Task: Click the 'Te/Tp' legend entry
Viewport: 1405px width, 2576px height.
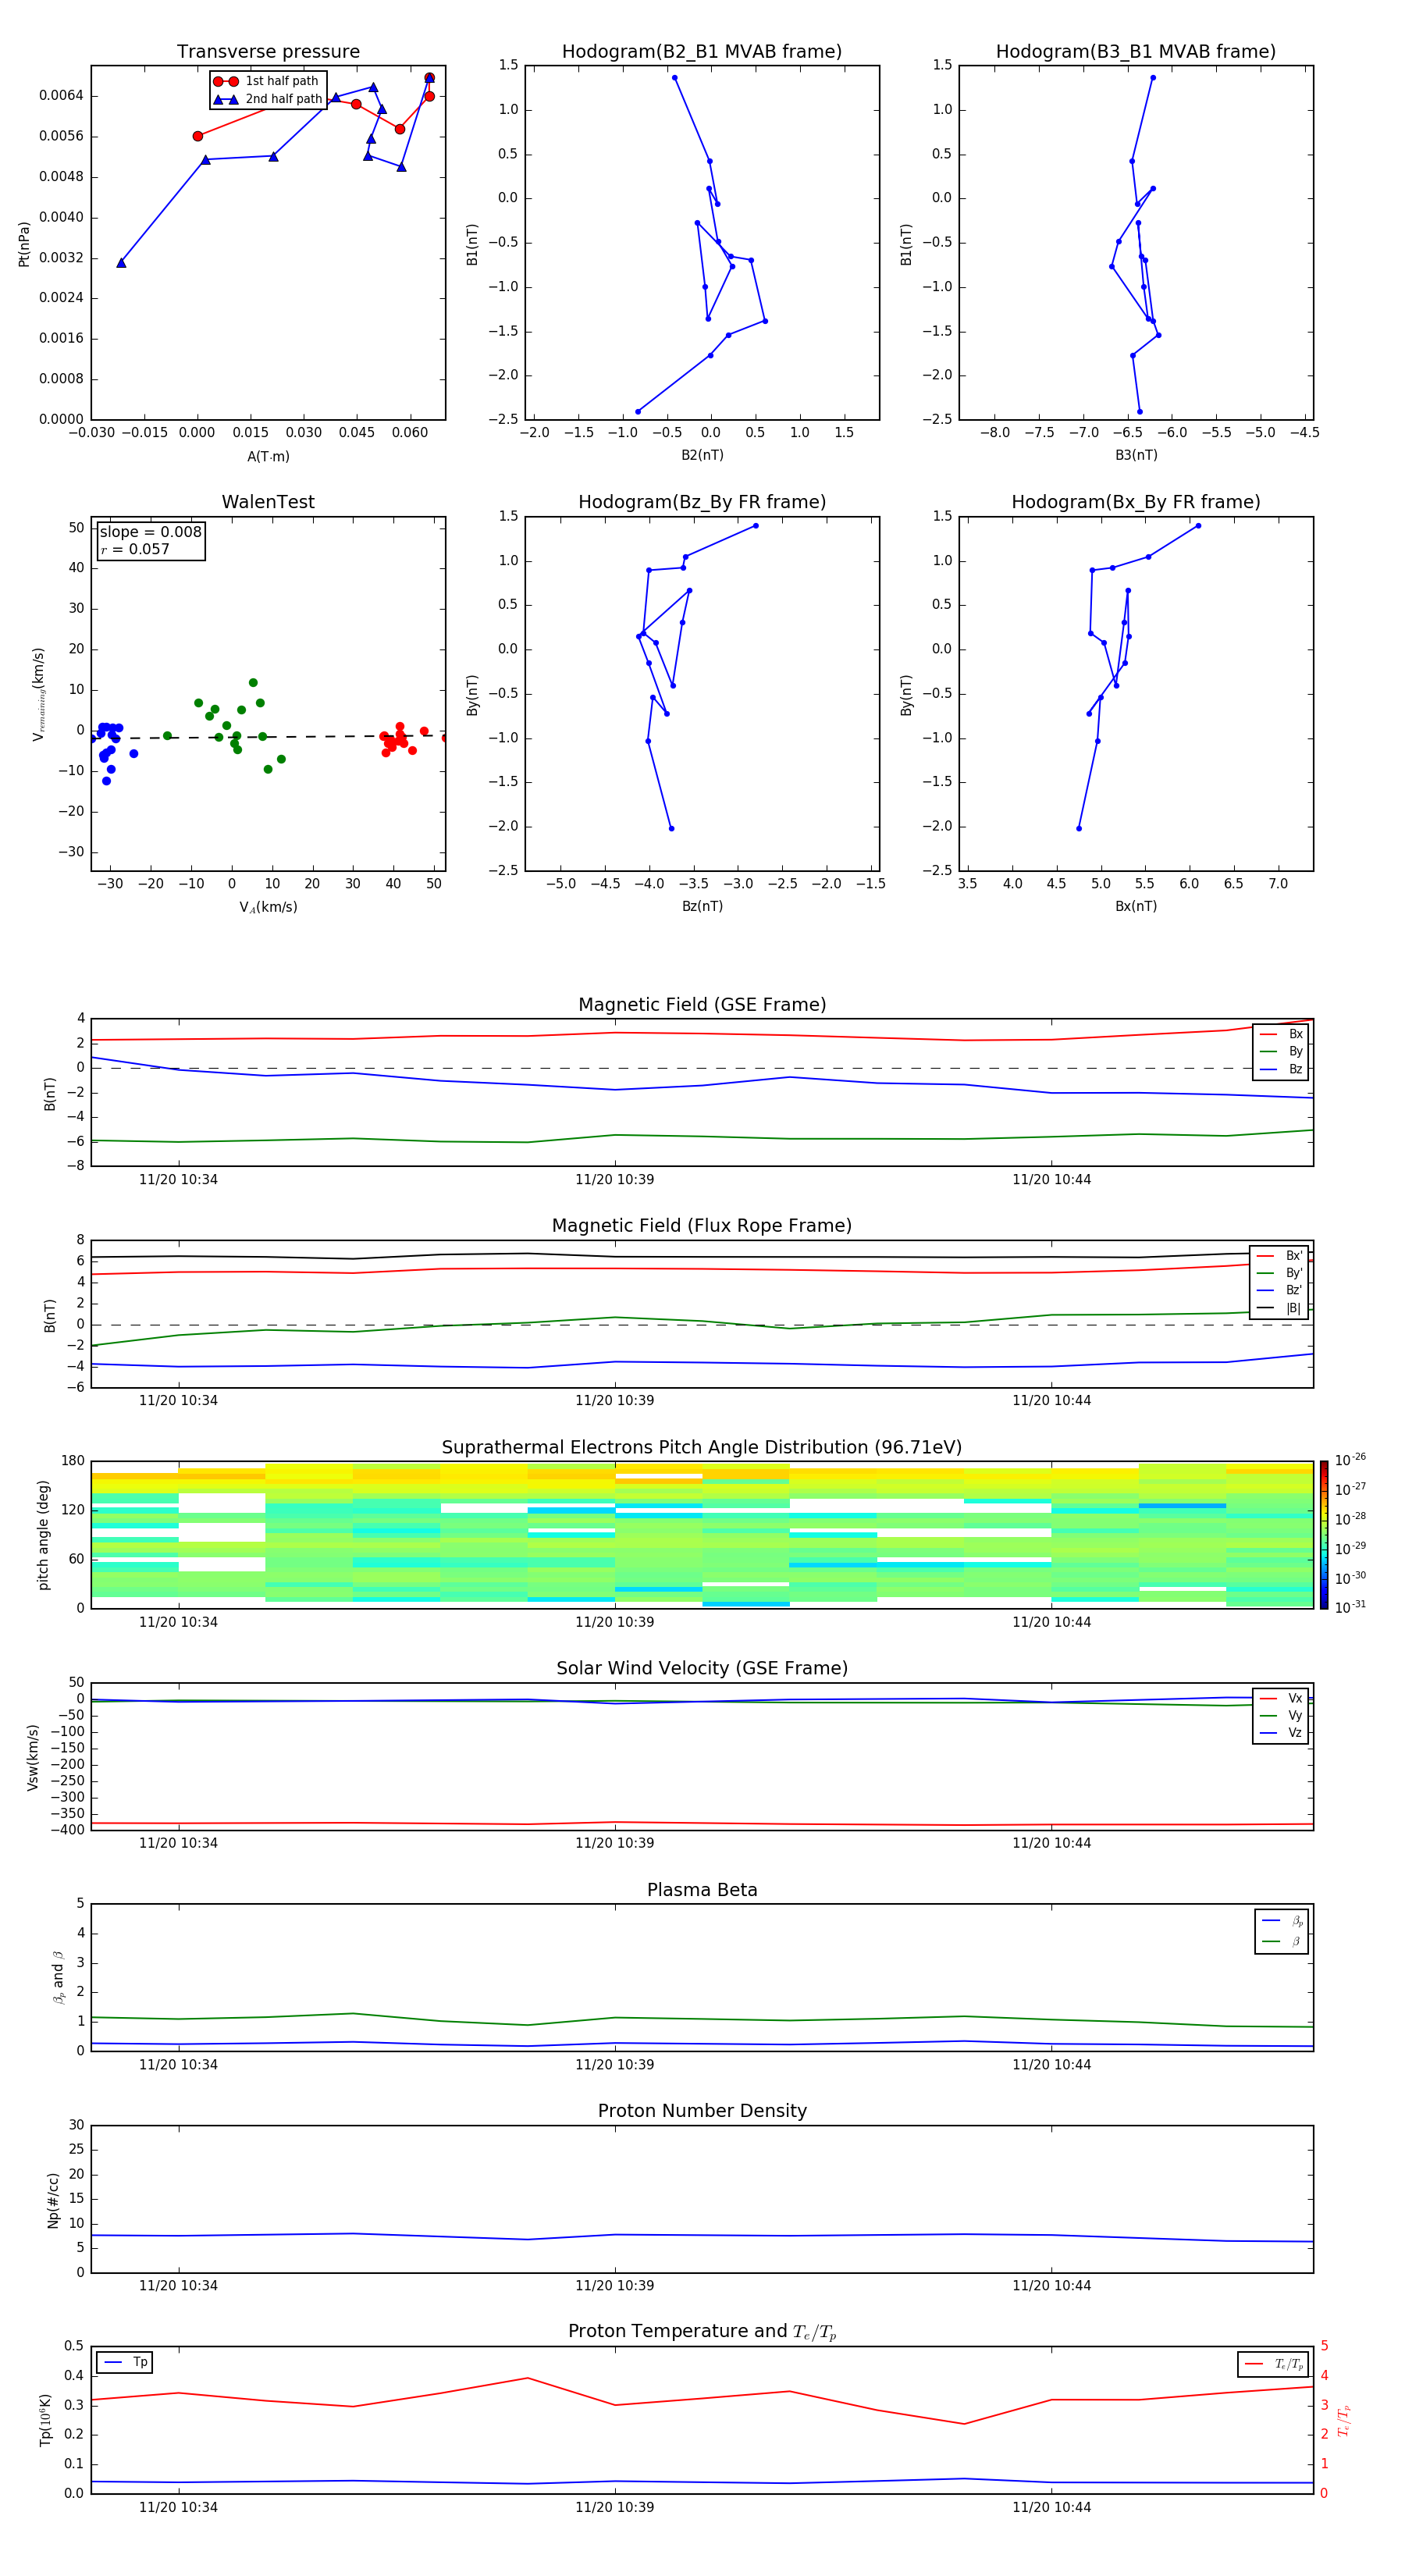Action: point(1275,2365)
